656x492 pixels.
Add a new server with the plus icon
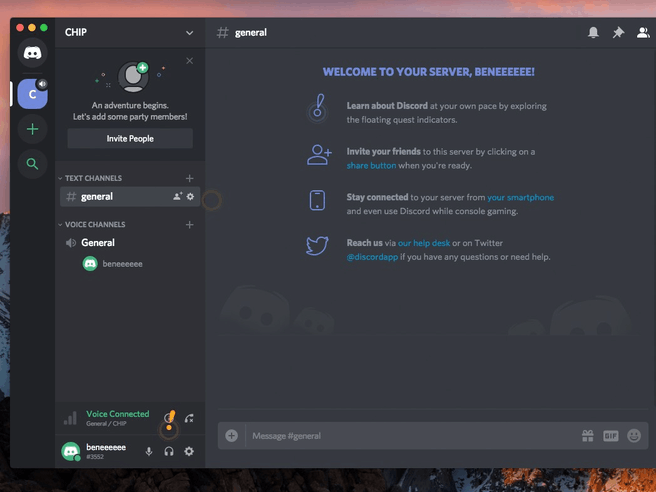(x=32, y=129)
